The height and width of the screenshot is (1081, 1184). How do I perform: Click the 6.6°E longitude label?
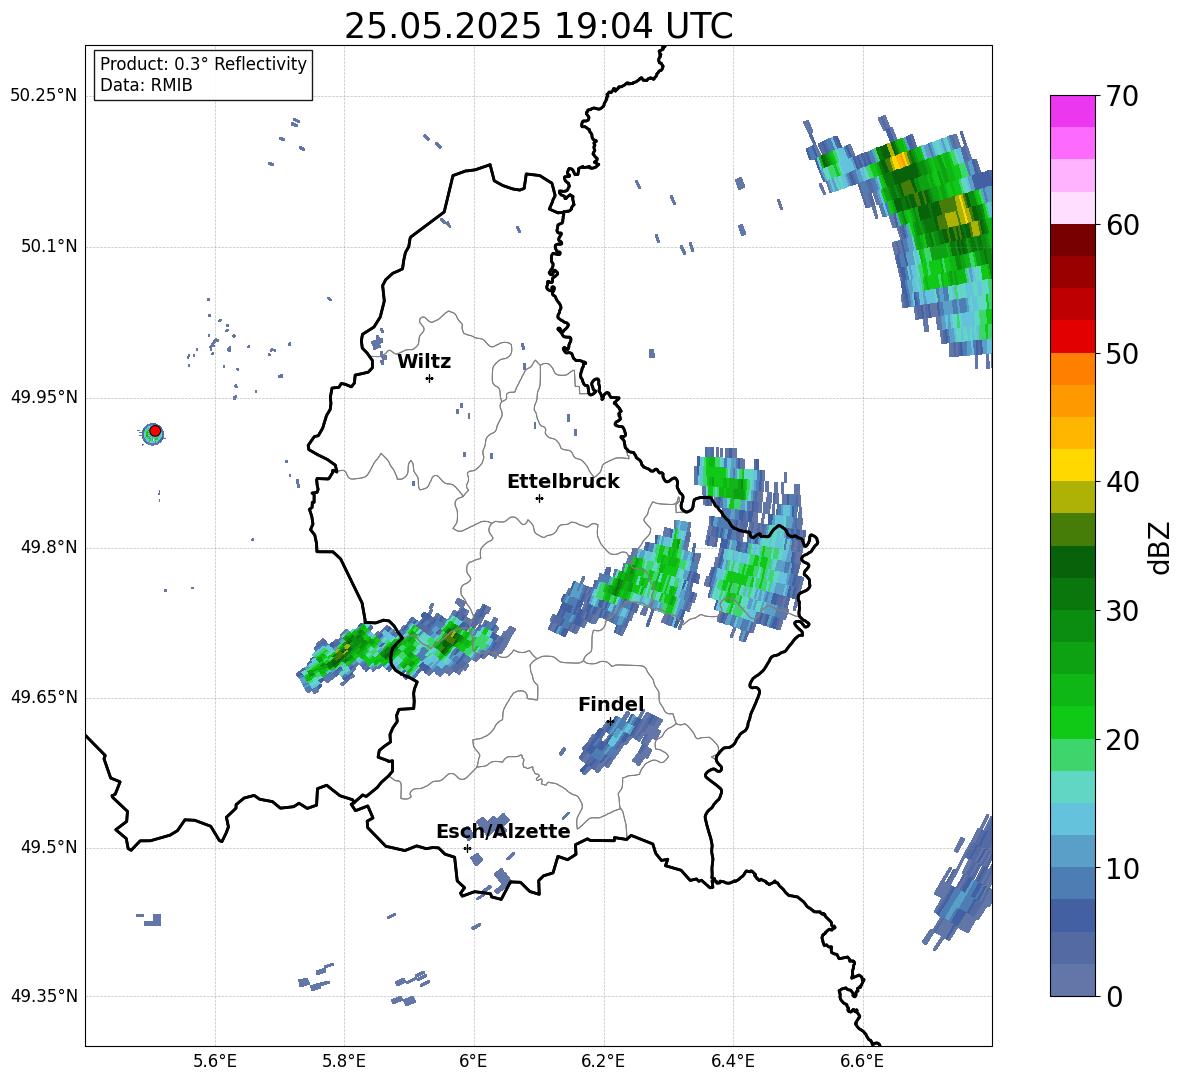click(862, 1062)
